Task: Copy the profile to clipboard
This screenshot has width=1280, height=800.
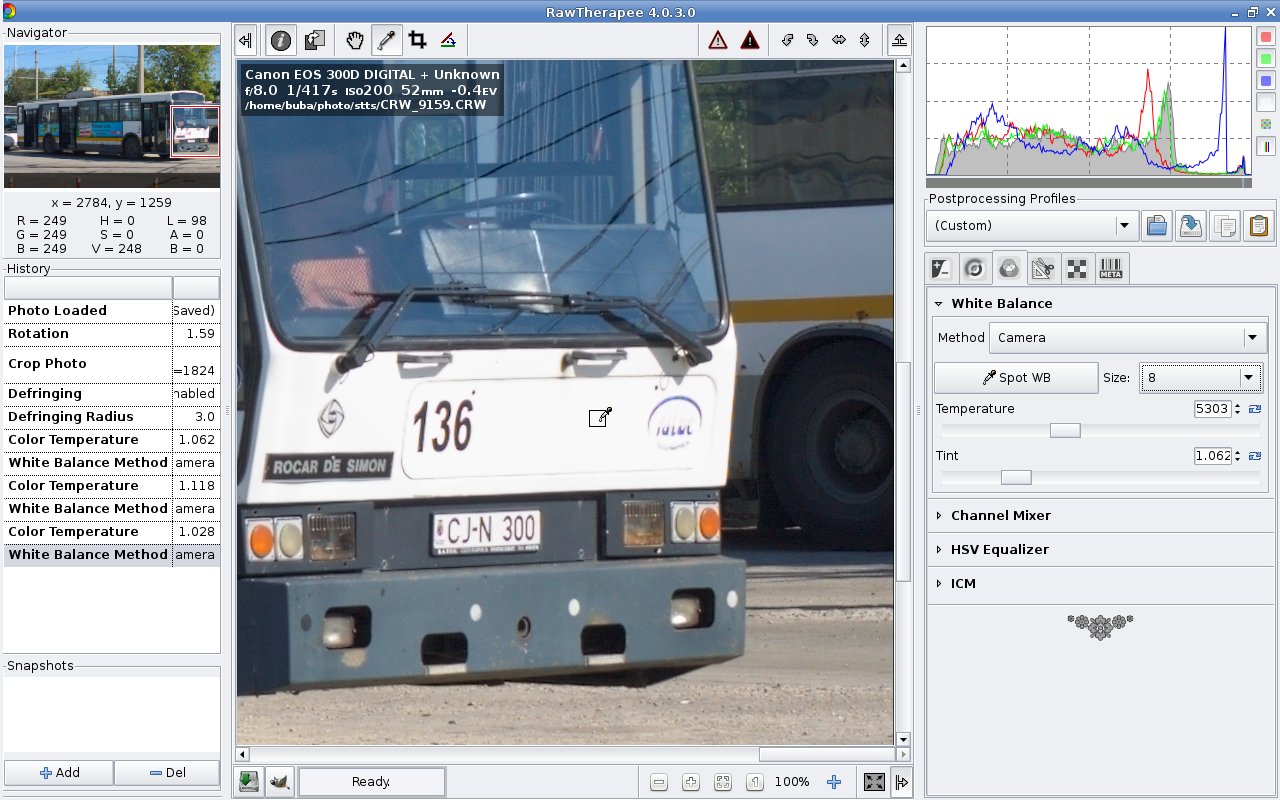Action: tap(1224, 226)
